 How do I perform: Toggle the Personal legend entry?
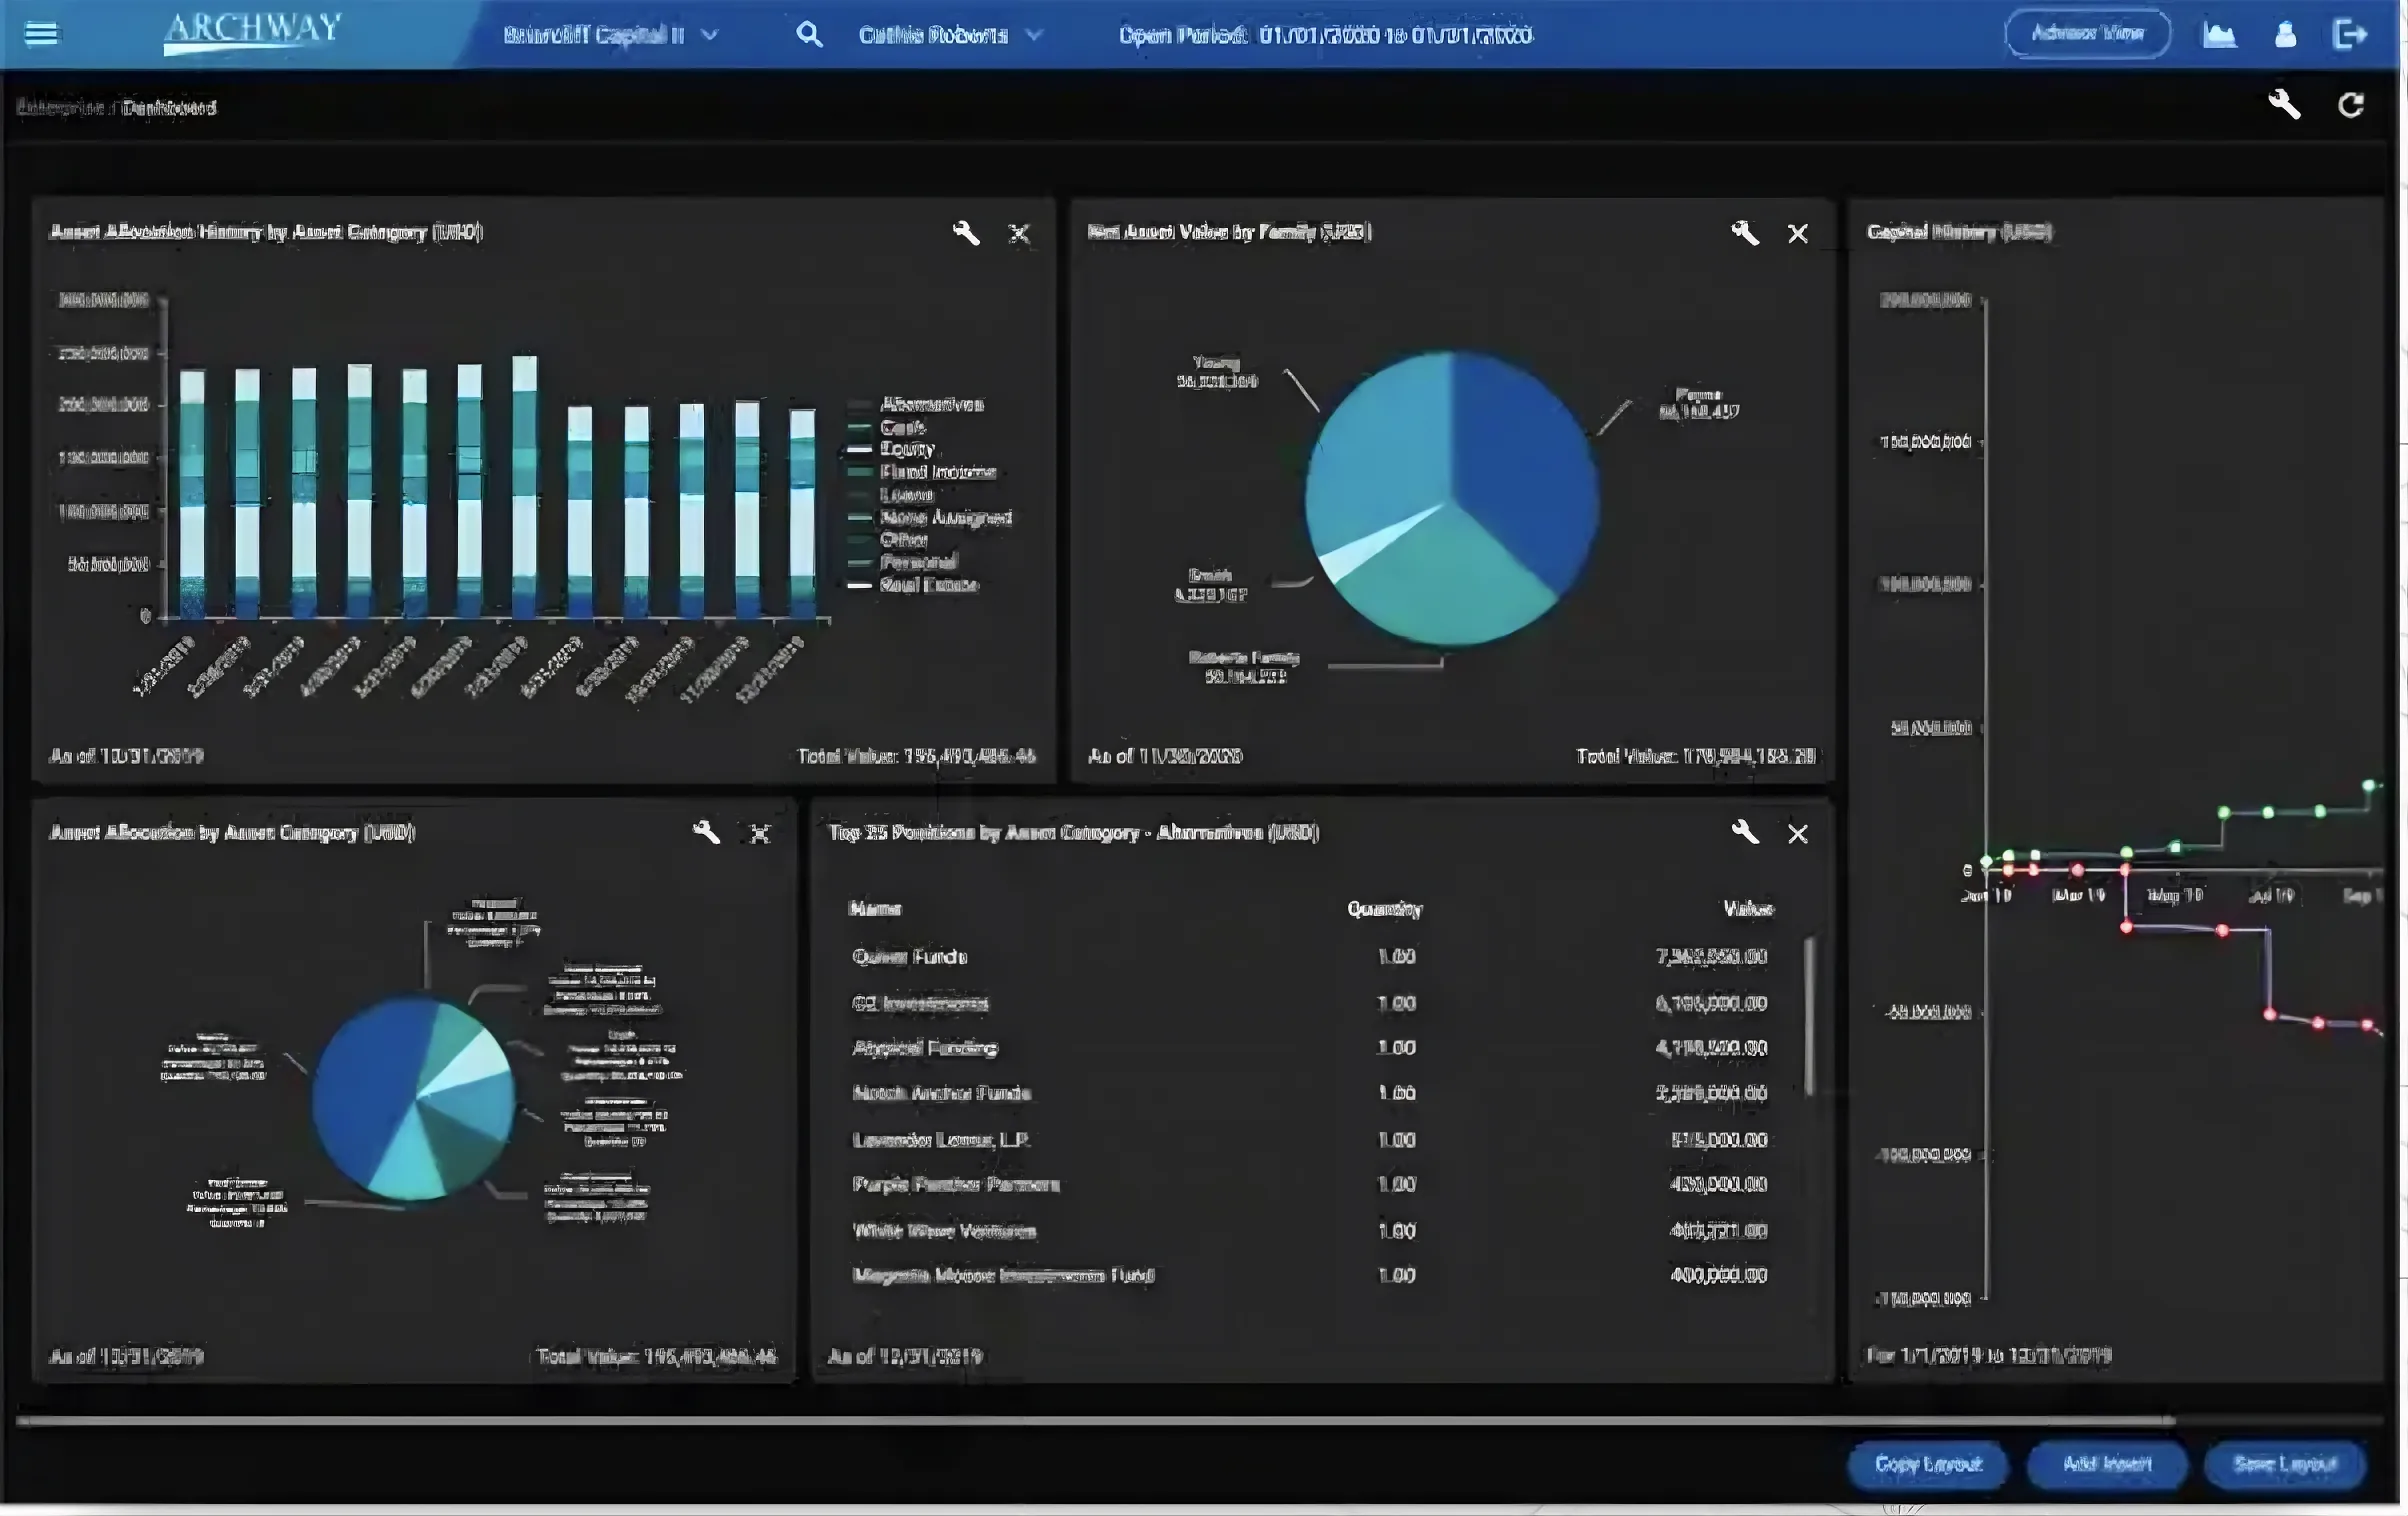[x=903, y=562]
